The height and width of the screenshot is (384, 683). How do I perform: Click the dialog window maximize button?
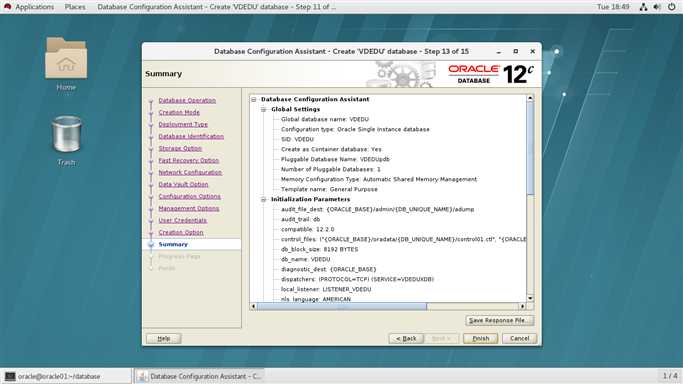(x=515, y=51)
